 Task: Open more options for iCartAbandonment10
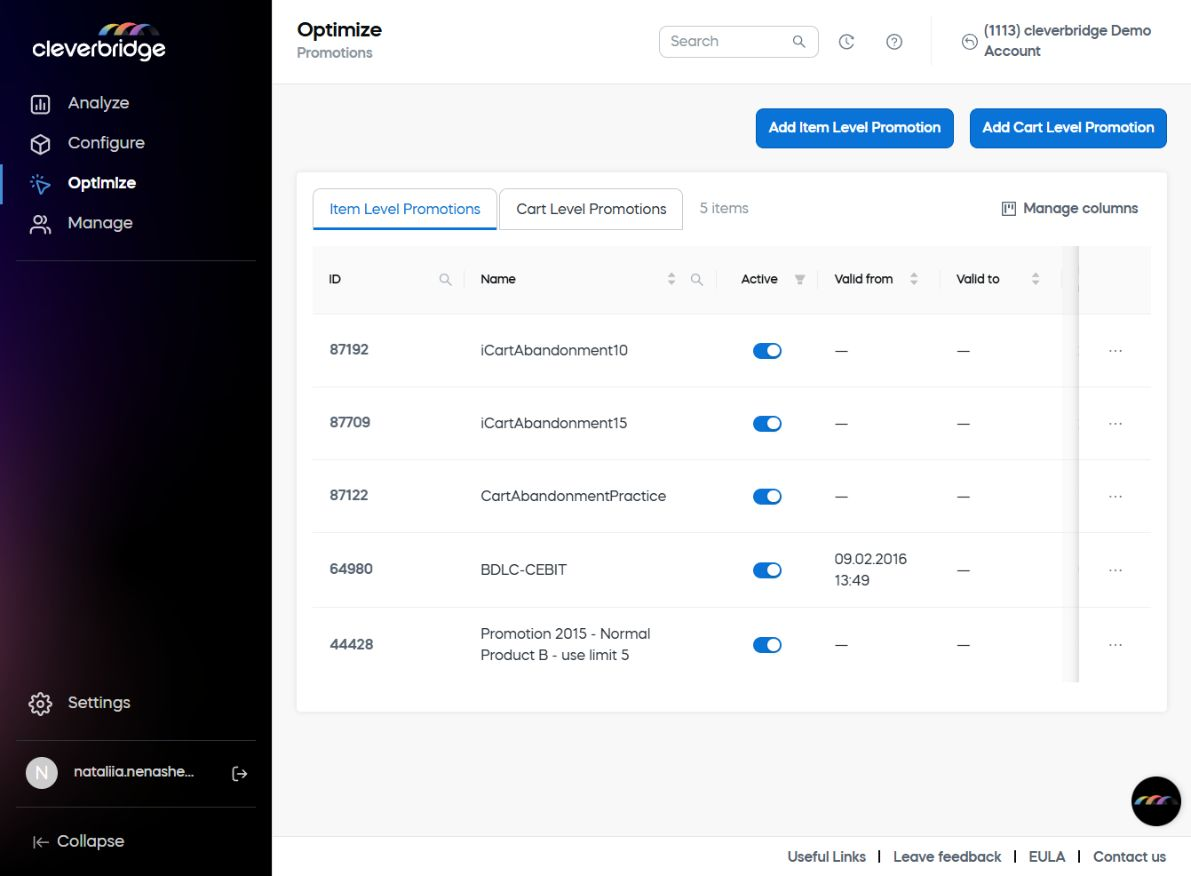(x=1115, y=351)
